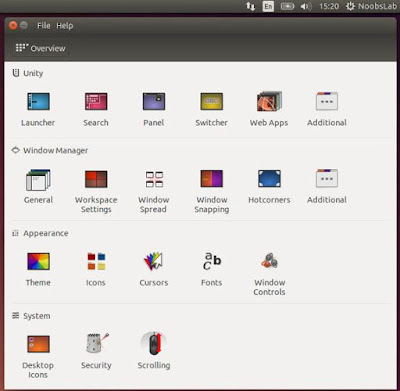Open Additional settings under Window Manager
Image resolution: width=400 pixels, height=391 pixels.
coord(327,179)
